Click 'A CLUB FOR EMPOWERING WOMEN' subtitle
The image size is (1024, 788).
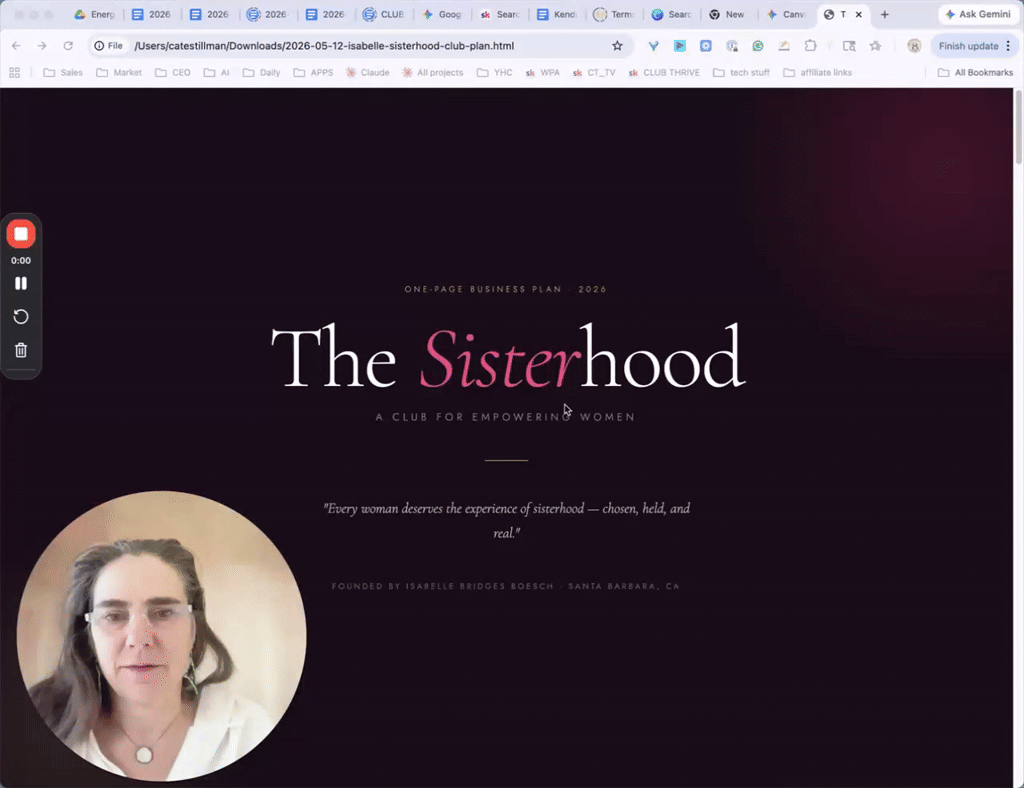[505, 417]
